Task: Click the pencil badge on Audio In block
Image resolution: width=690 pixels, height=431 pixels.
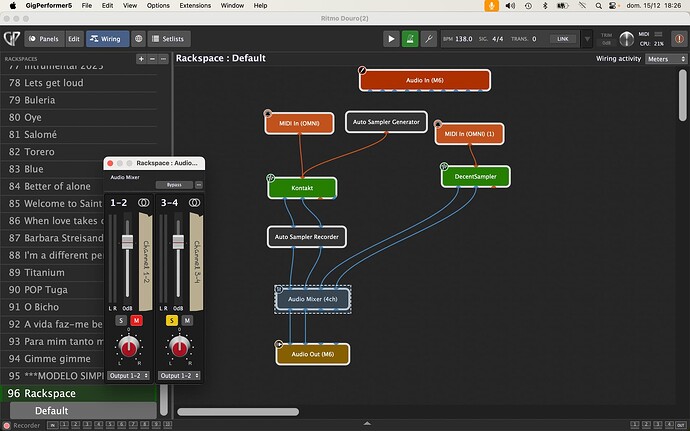Action: [x=362, y=70]
